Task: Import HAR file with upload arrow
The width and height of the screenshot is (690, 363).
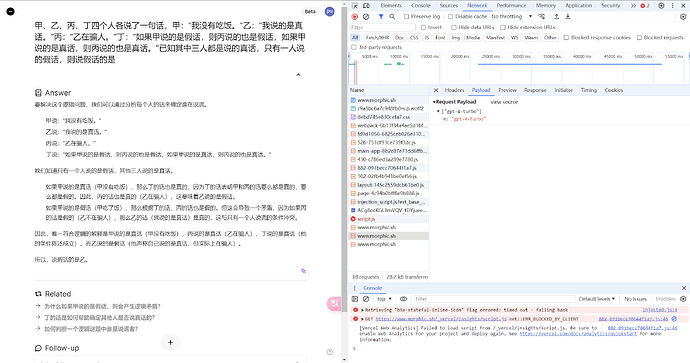Action: 556,17
